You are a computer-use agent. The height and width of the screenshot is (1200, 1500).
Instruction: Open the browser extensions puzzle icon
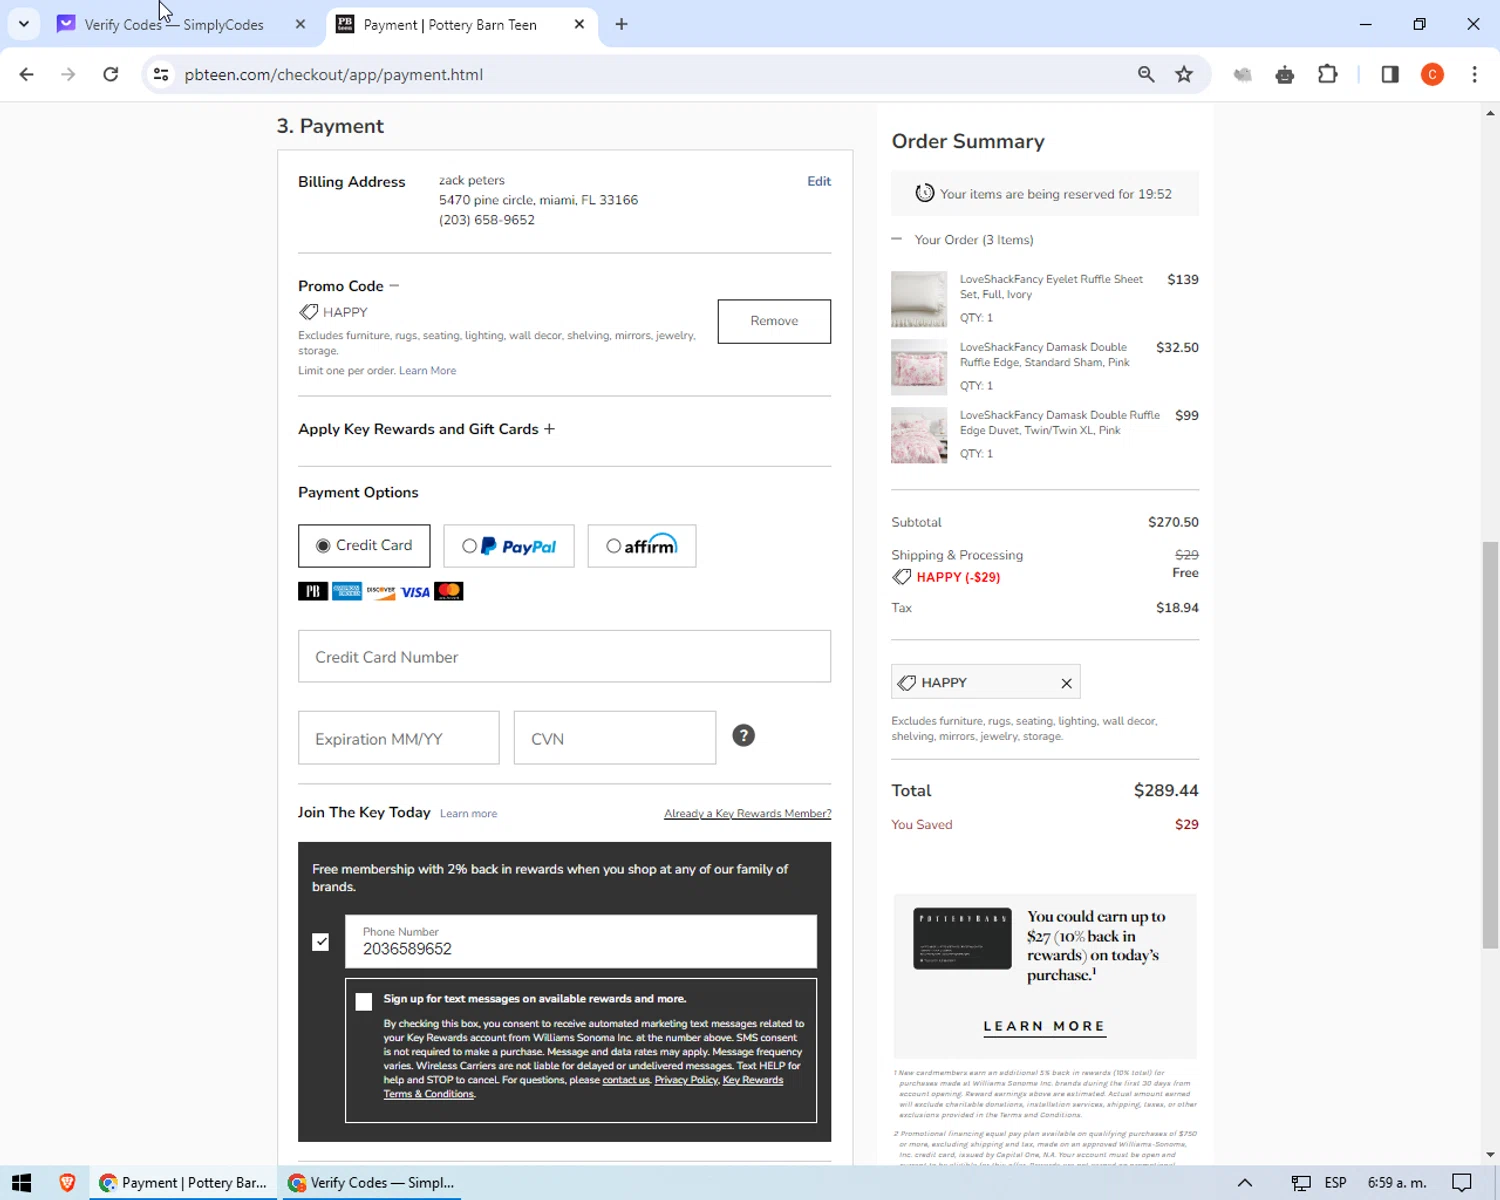(1328, 74)
